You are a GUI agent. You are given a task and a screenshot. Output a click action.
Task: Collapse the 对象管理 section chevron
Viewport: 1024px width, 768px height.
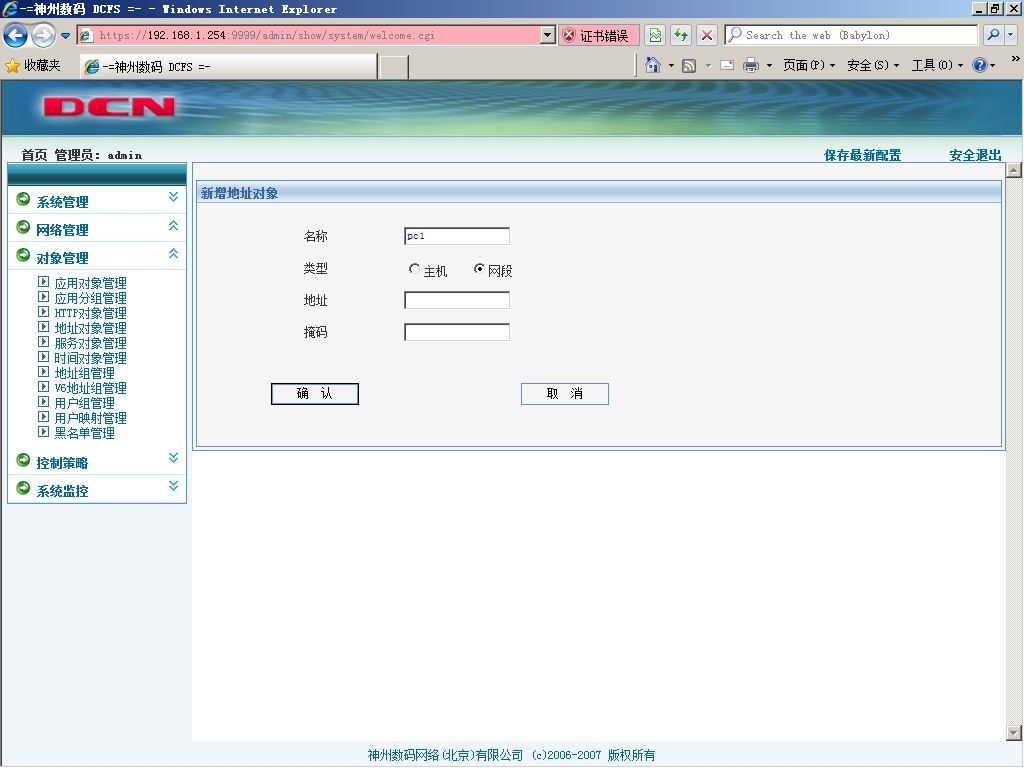pos(173,253)
